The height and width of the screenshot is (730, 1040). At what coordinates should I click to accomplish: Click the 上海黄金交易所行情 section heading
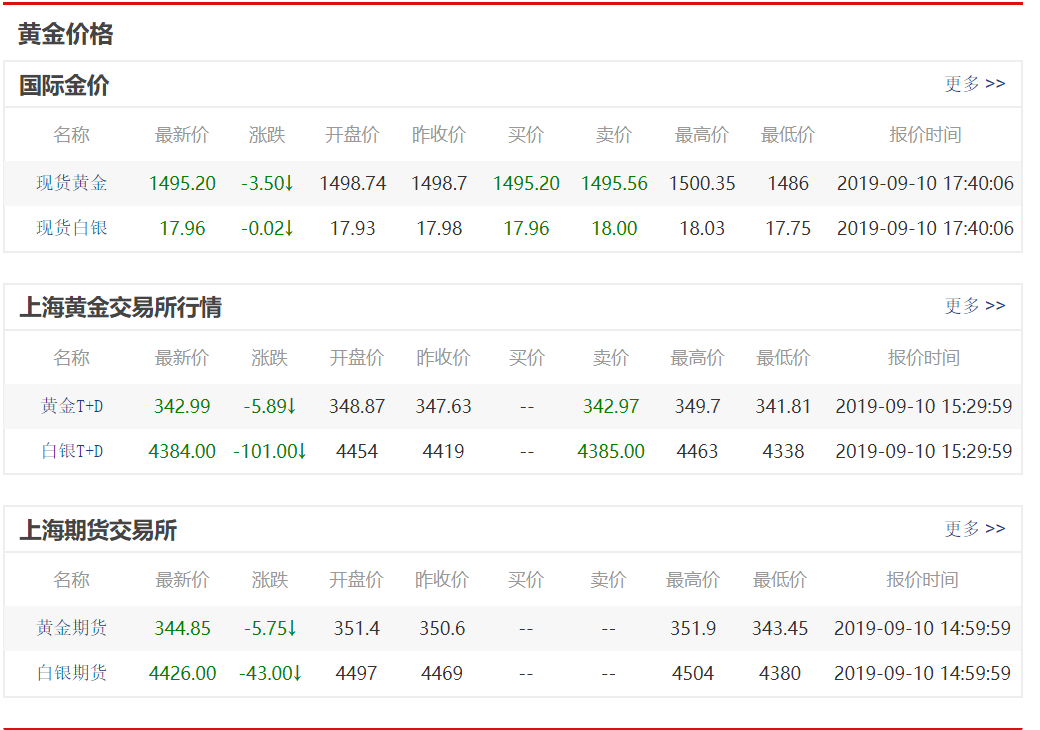[120, 308]
